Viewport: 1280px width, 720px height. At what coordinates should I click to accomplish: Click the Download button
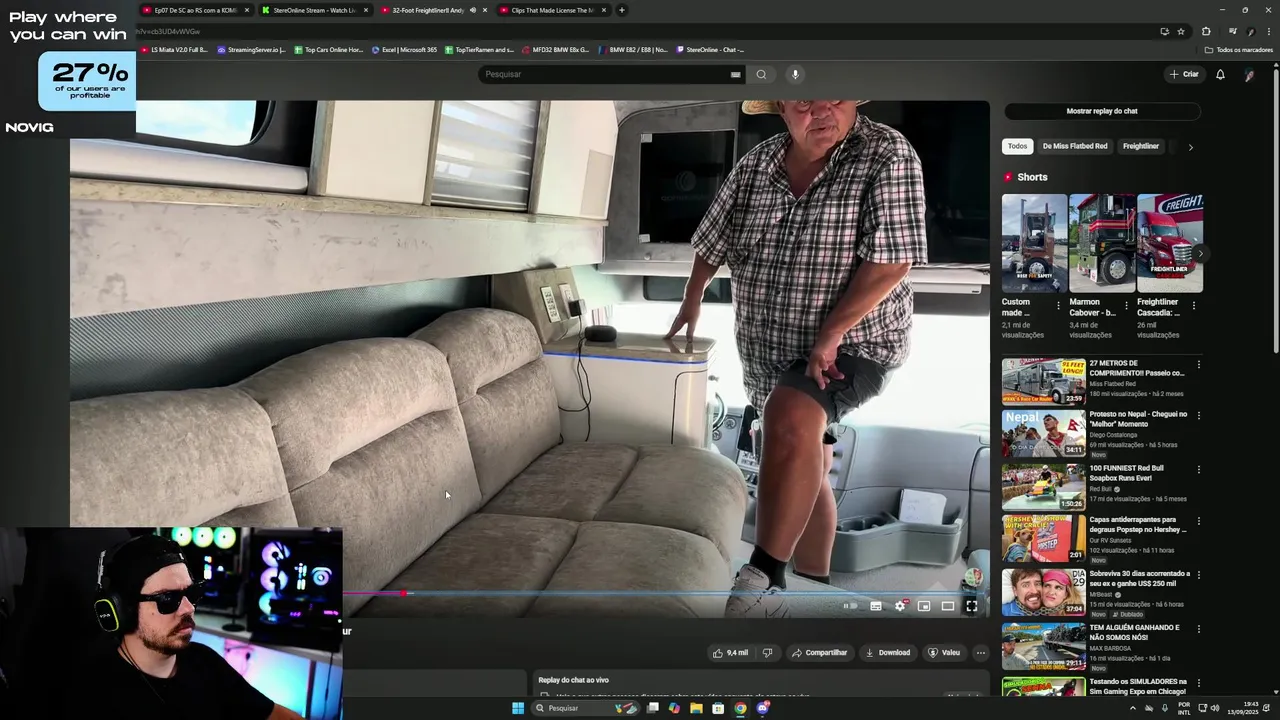[888, 653]
